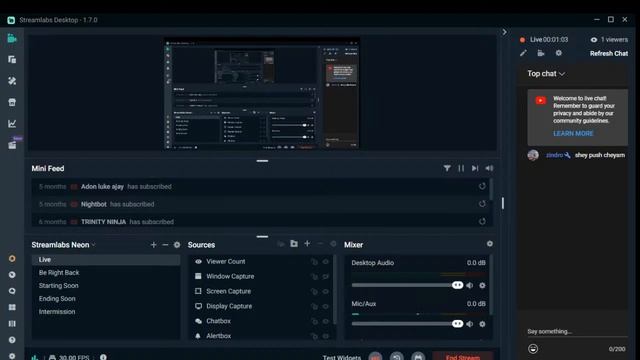
Task: Toggle Studio Mode columns icon in sidebar
Action: [12, 323]
